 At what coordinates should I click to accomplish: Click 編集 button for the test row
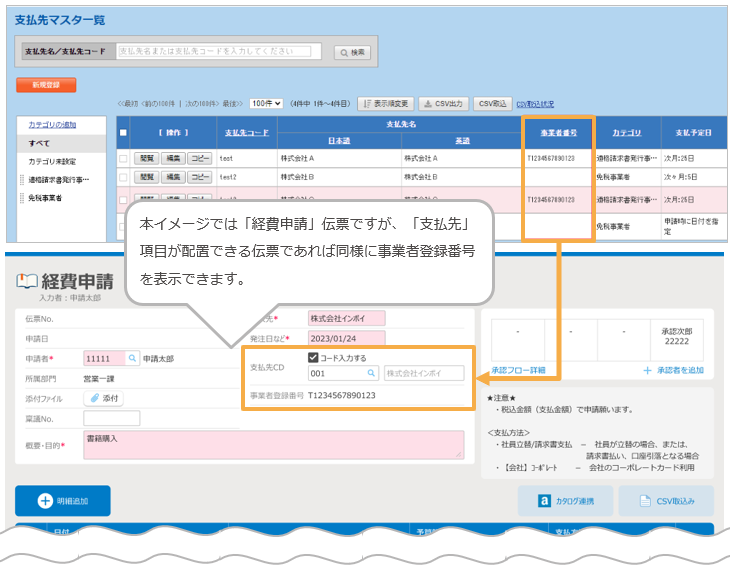click(x=172, y=158)
